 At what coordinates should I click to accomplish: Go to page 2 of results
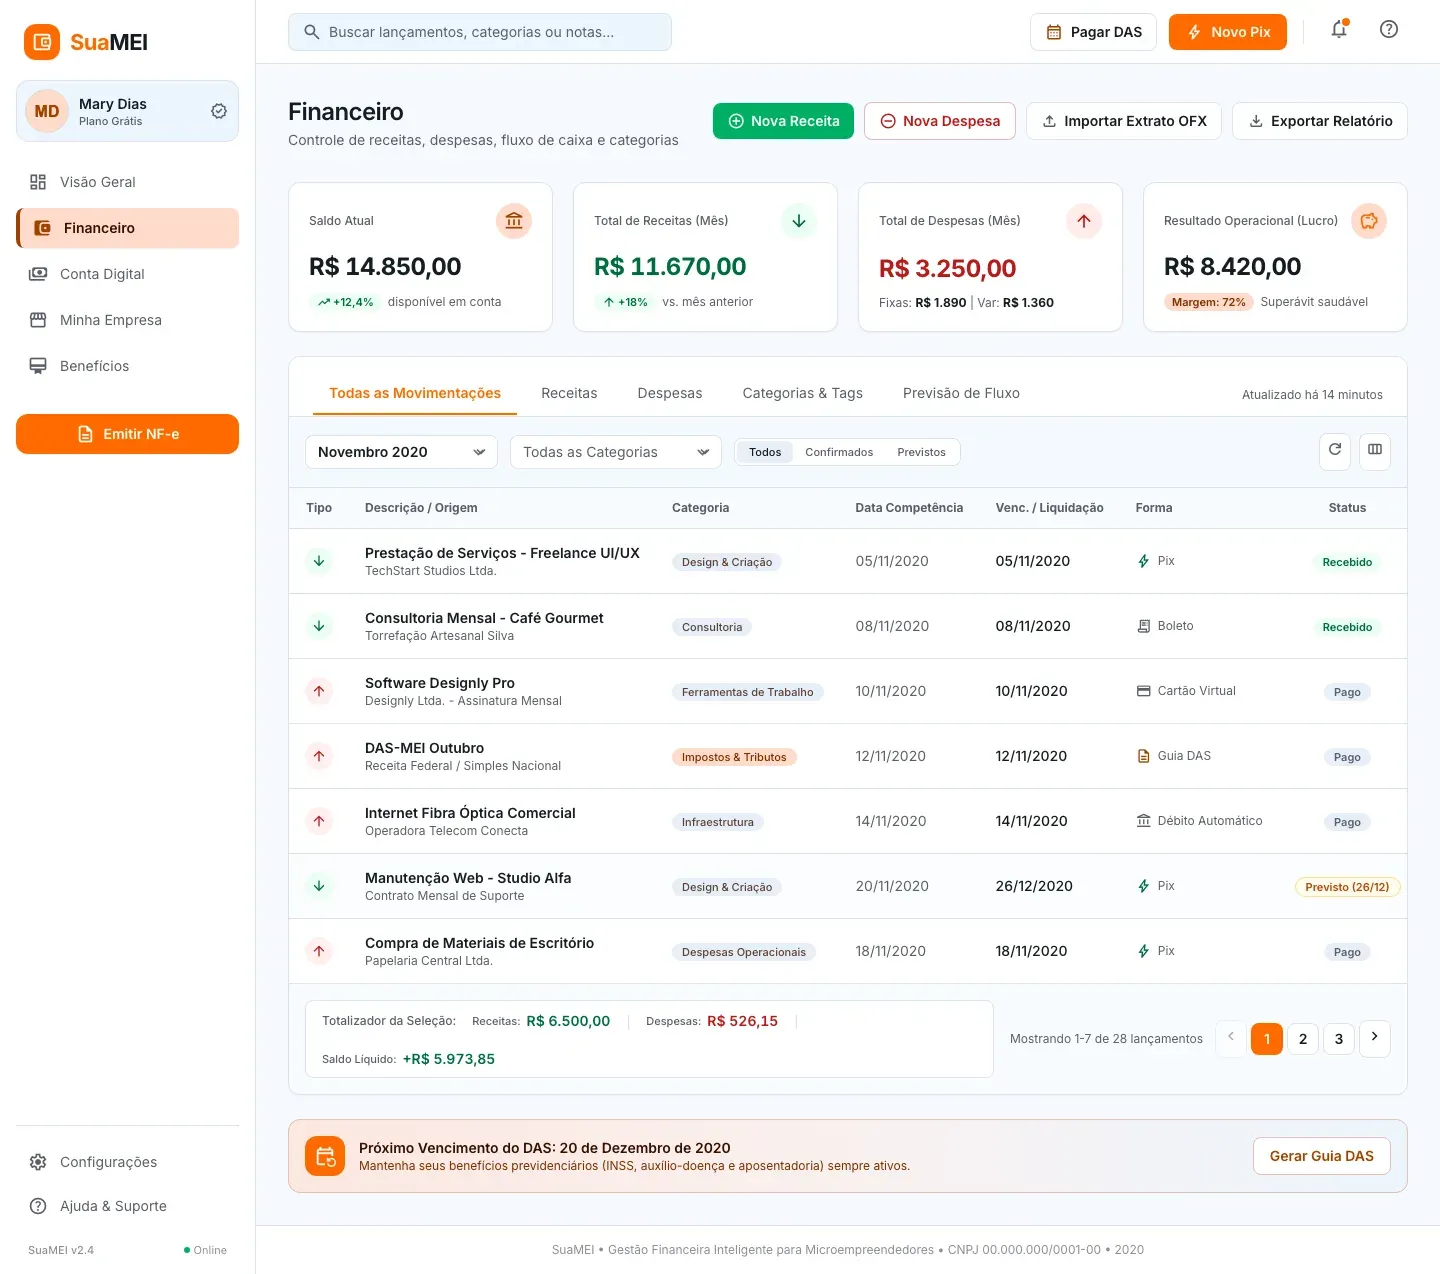click(x=1303, y=1039)
